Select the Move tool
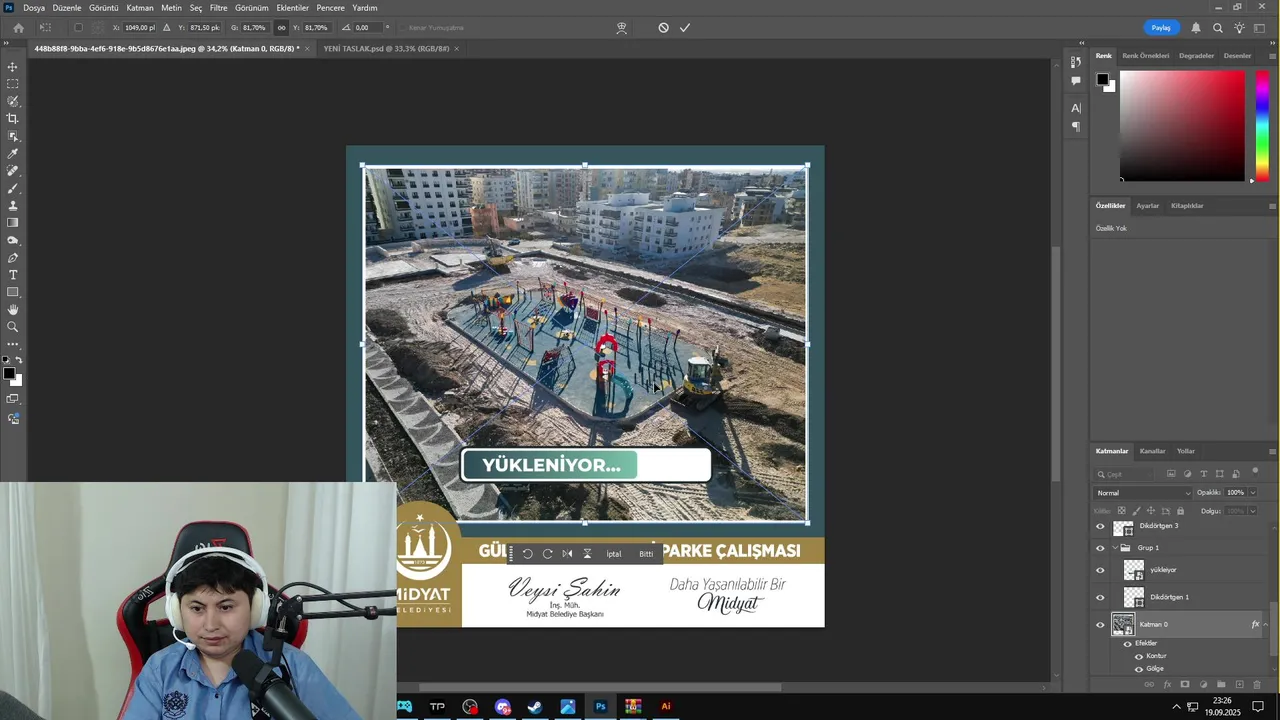 (13, 67)
